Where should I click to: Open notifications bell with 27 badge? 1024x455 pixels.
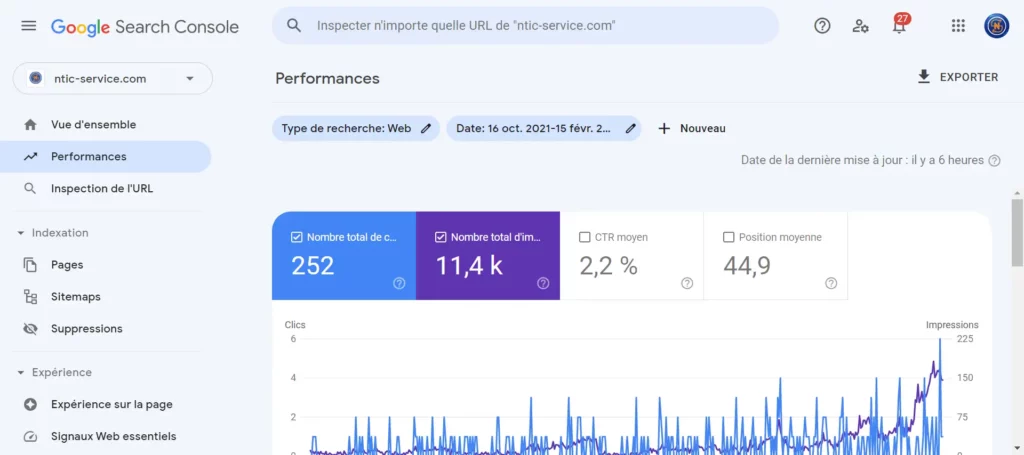[899, 26]
